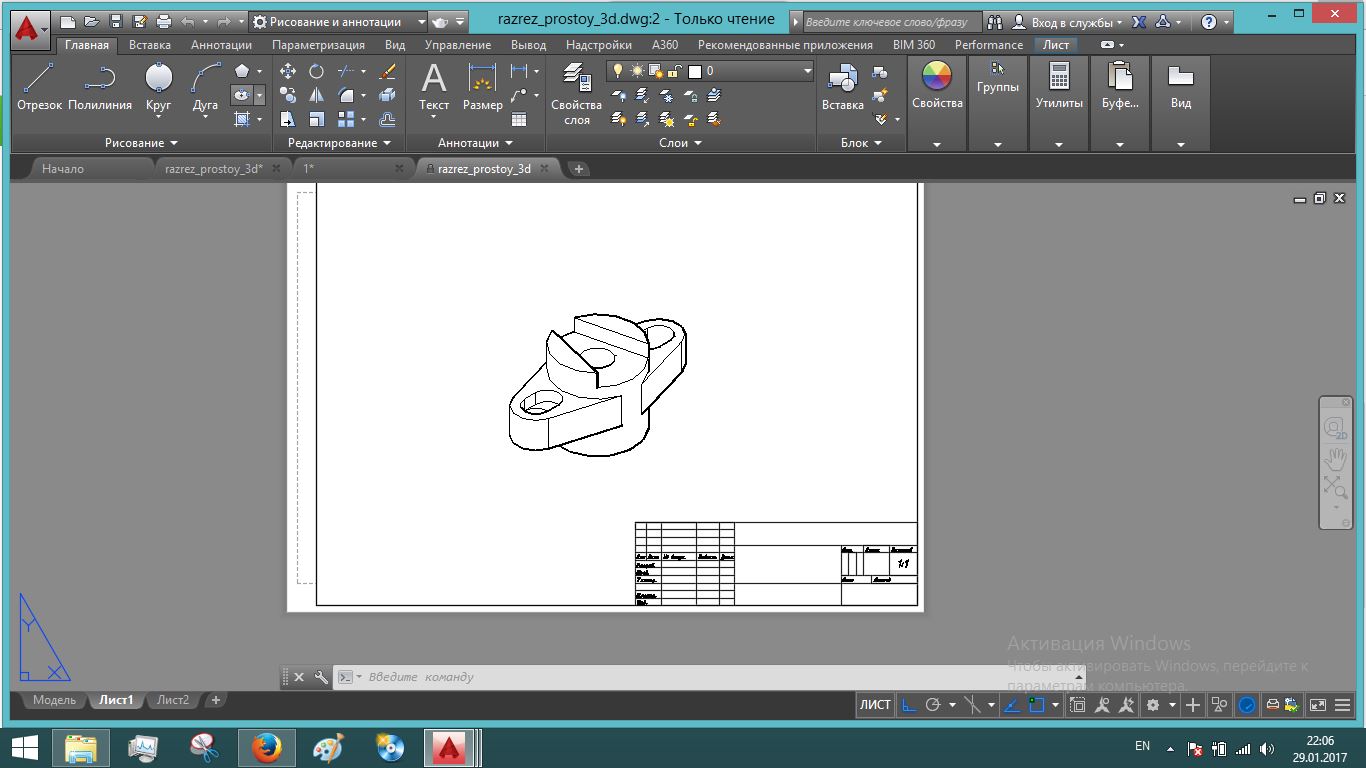Toggle ortho mode in status bar
Image resolution: width=1366 pixels, height=768 pixels.
[909, 705]
